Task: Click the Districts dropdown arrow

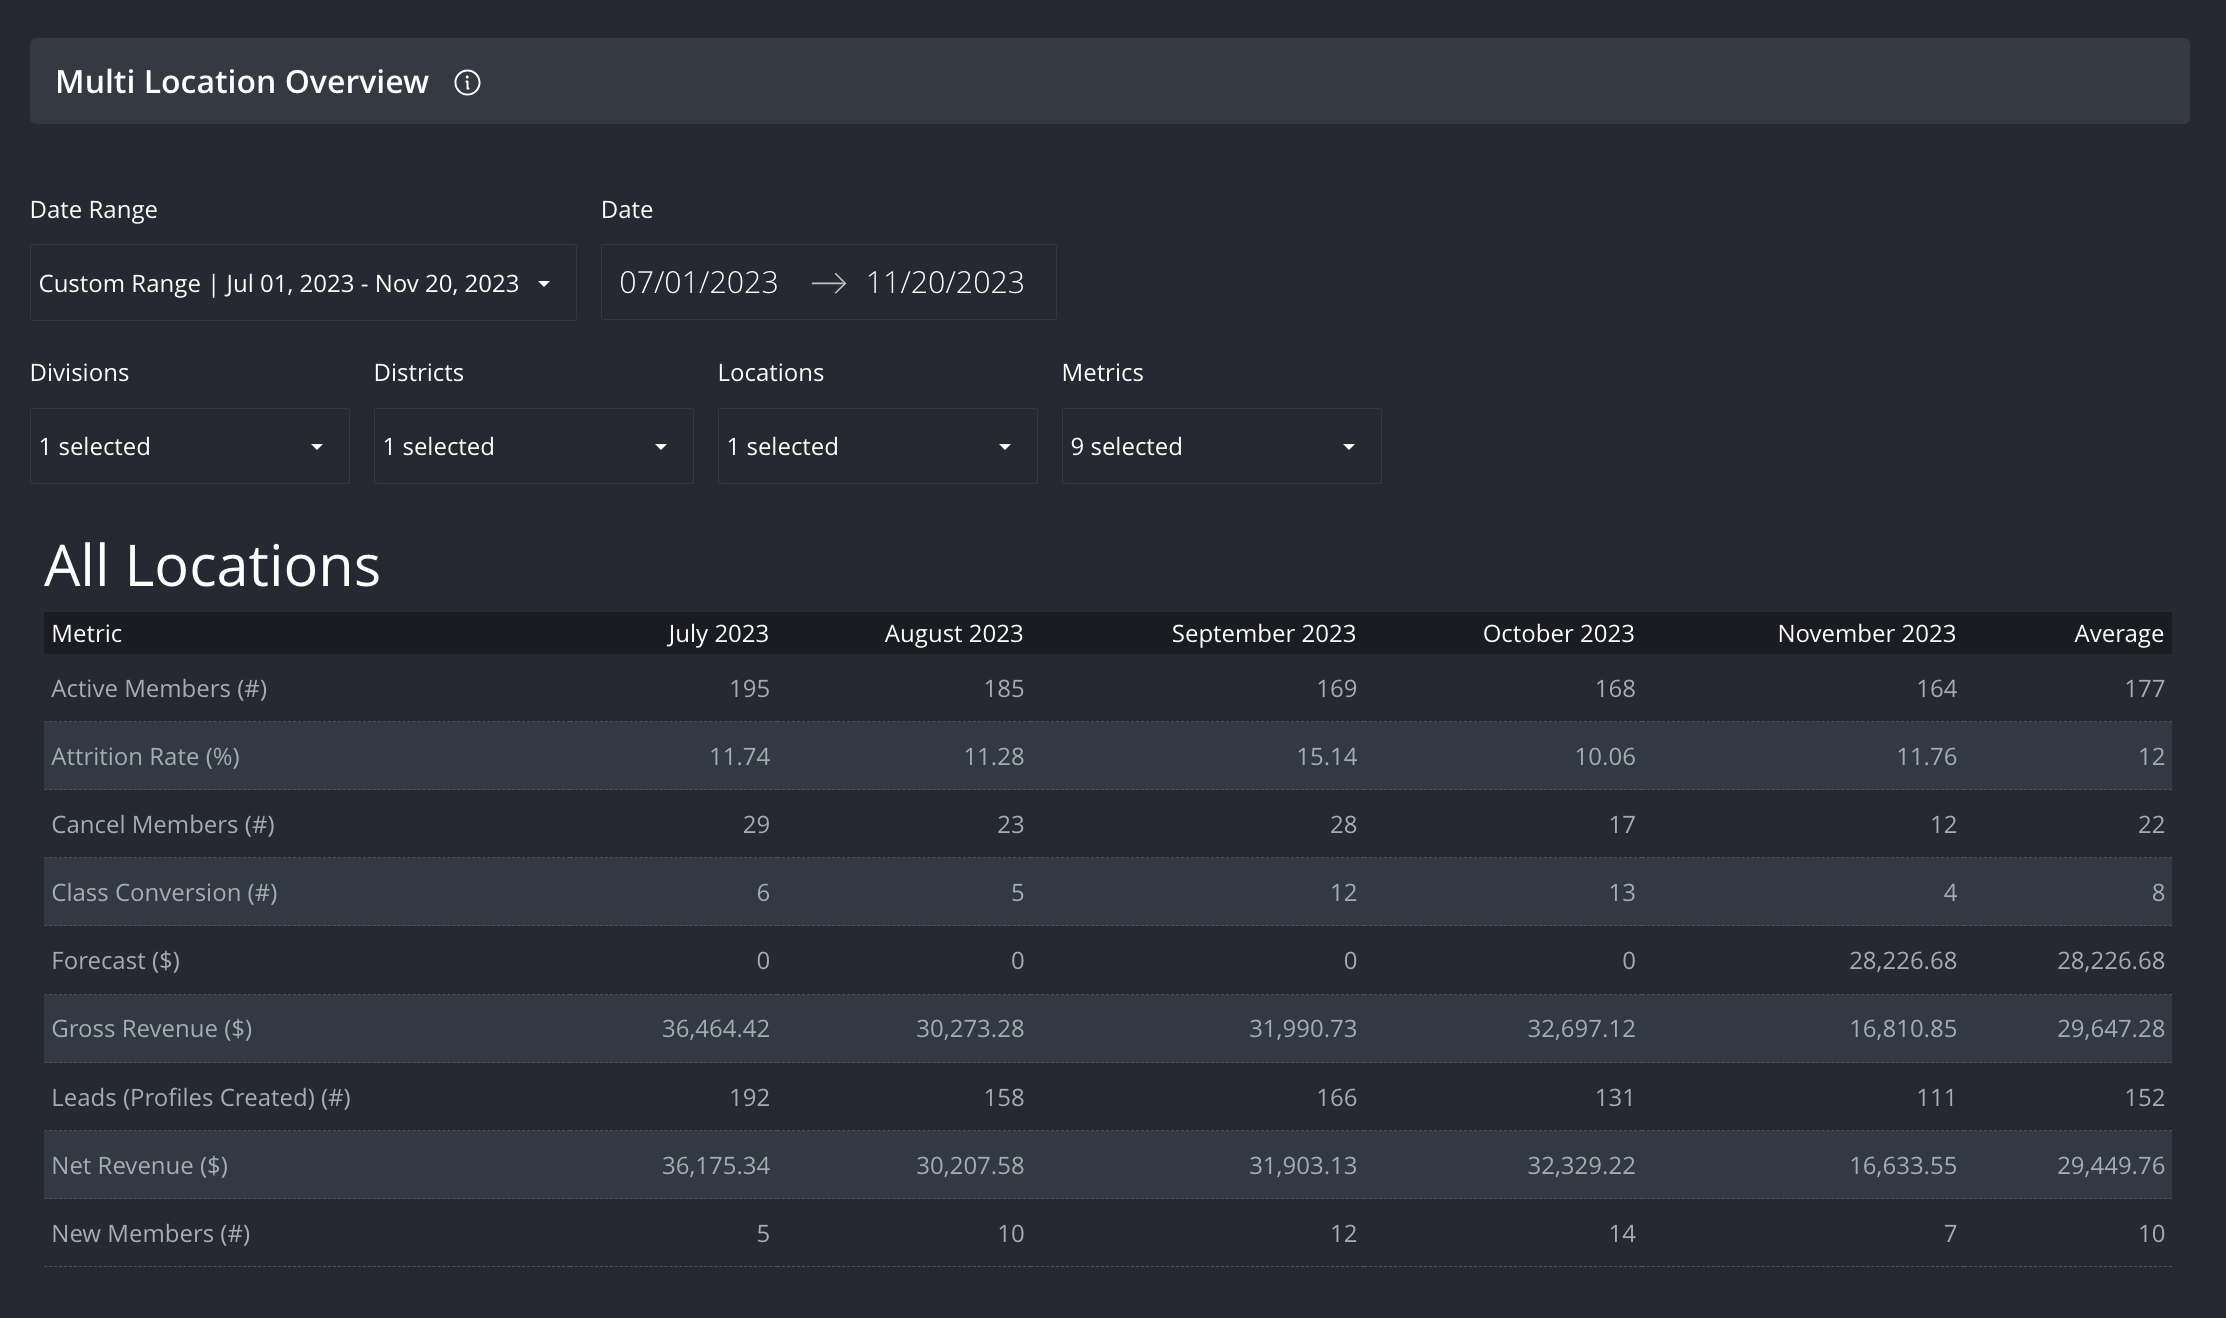Action: (x=660, y=446)
